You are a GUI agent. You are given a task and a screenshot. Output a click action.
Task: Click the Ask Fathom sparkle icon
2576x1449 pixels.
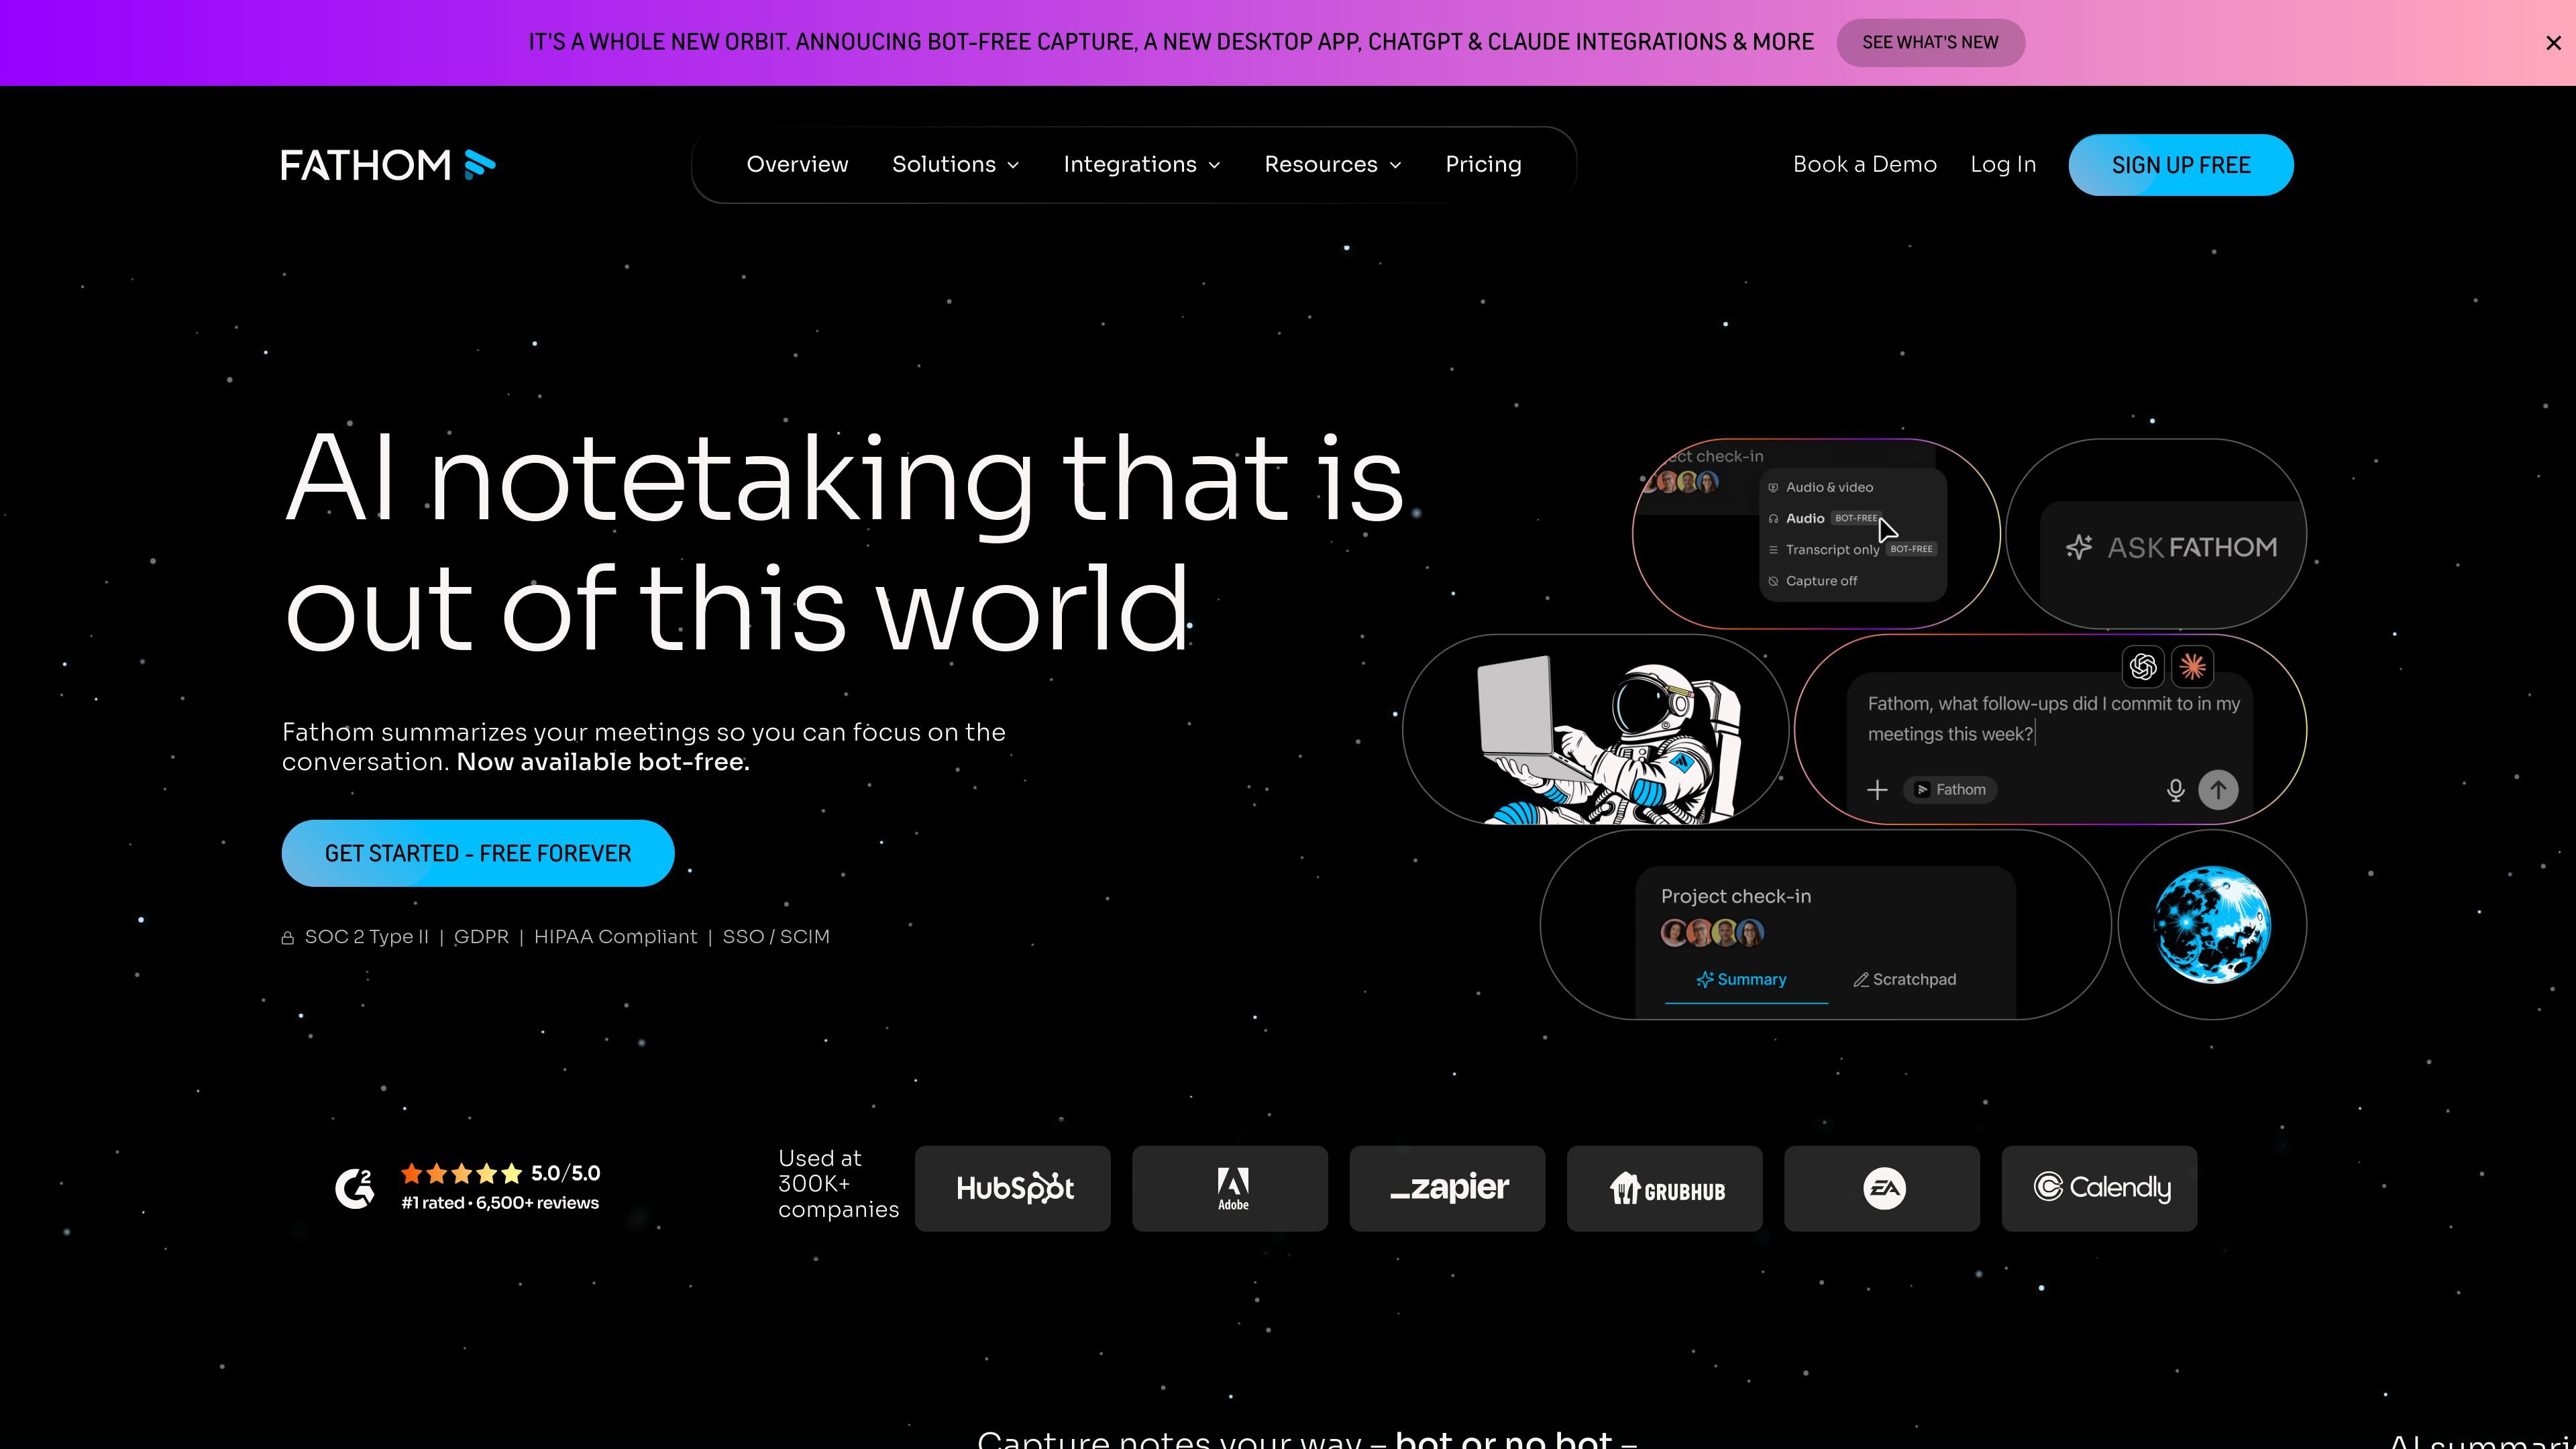(2079, 547)
